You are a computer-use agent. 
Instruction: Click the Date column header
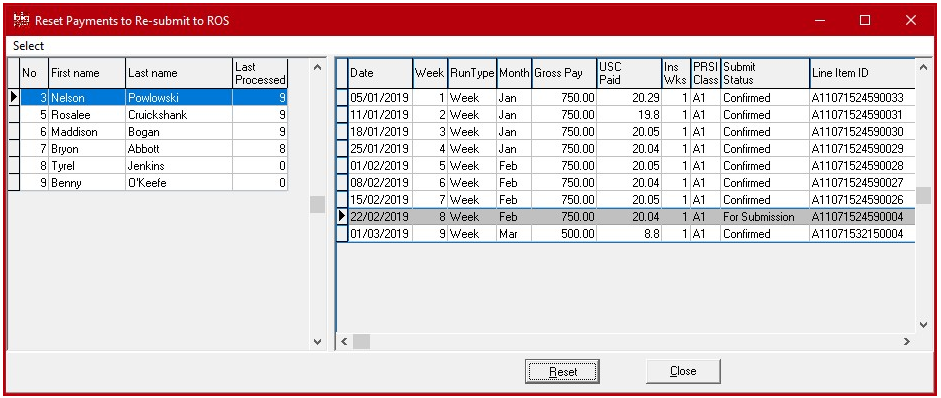pyautogui.click(x=380, y=73)
